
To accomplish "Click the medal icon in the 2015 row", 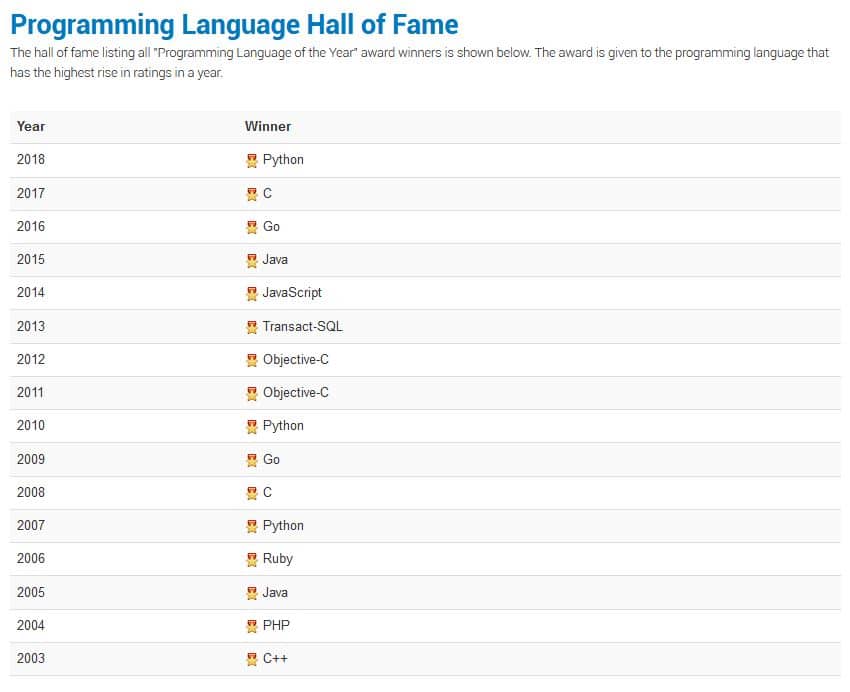I will (252, 260).
